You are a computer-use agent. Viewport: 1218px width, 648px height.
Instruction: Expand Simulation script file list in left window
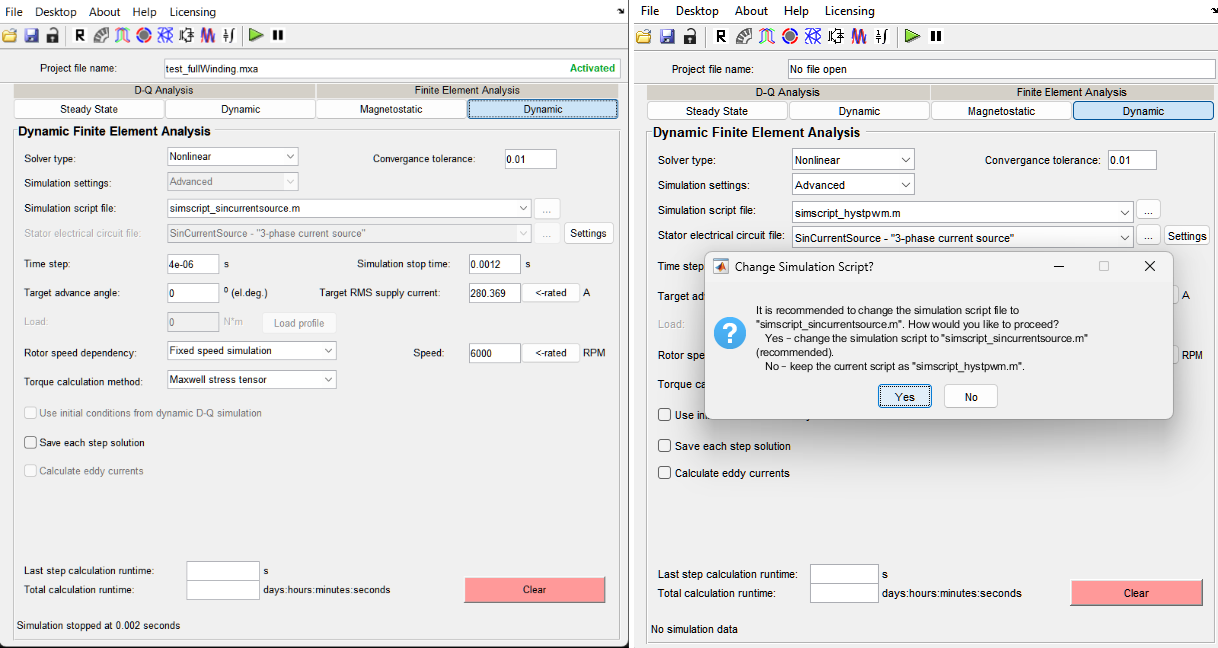(x=349, y=208)
